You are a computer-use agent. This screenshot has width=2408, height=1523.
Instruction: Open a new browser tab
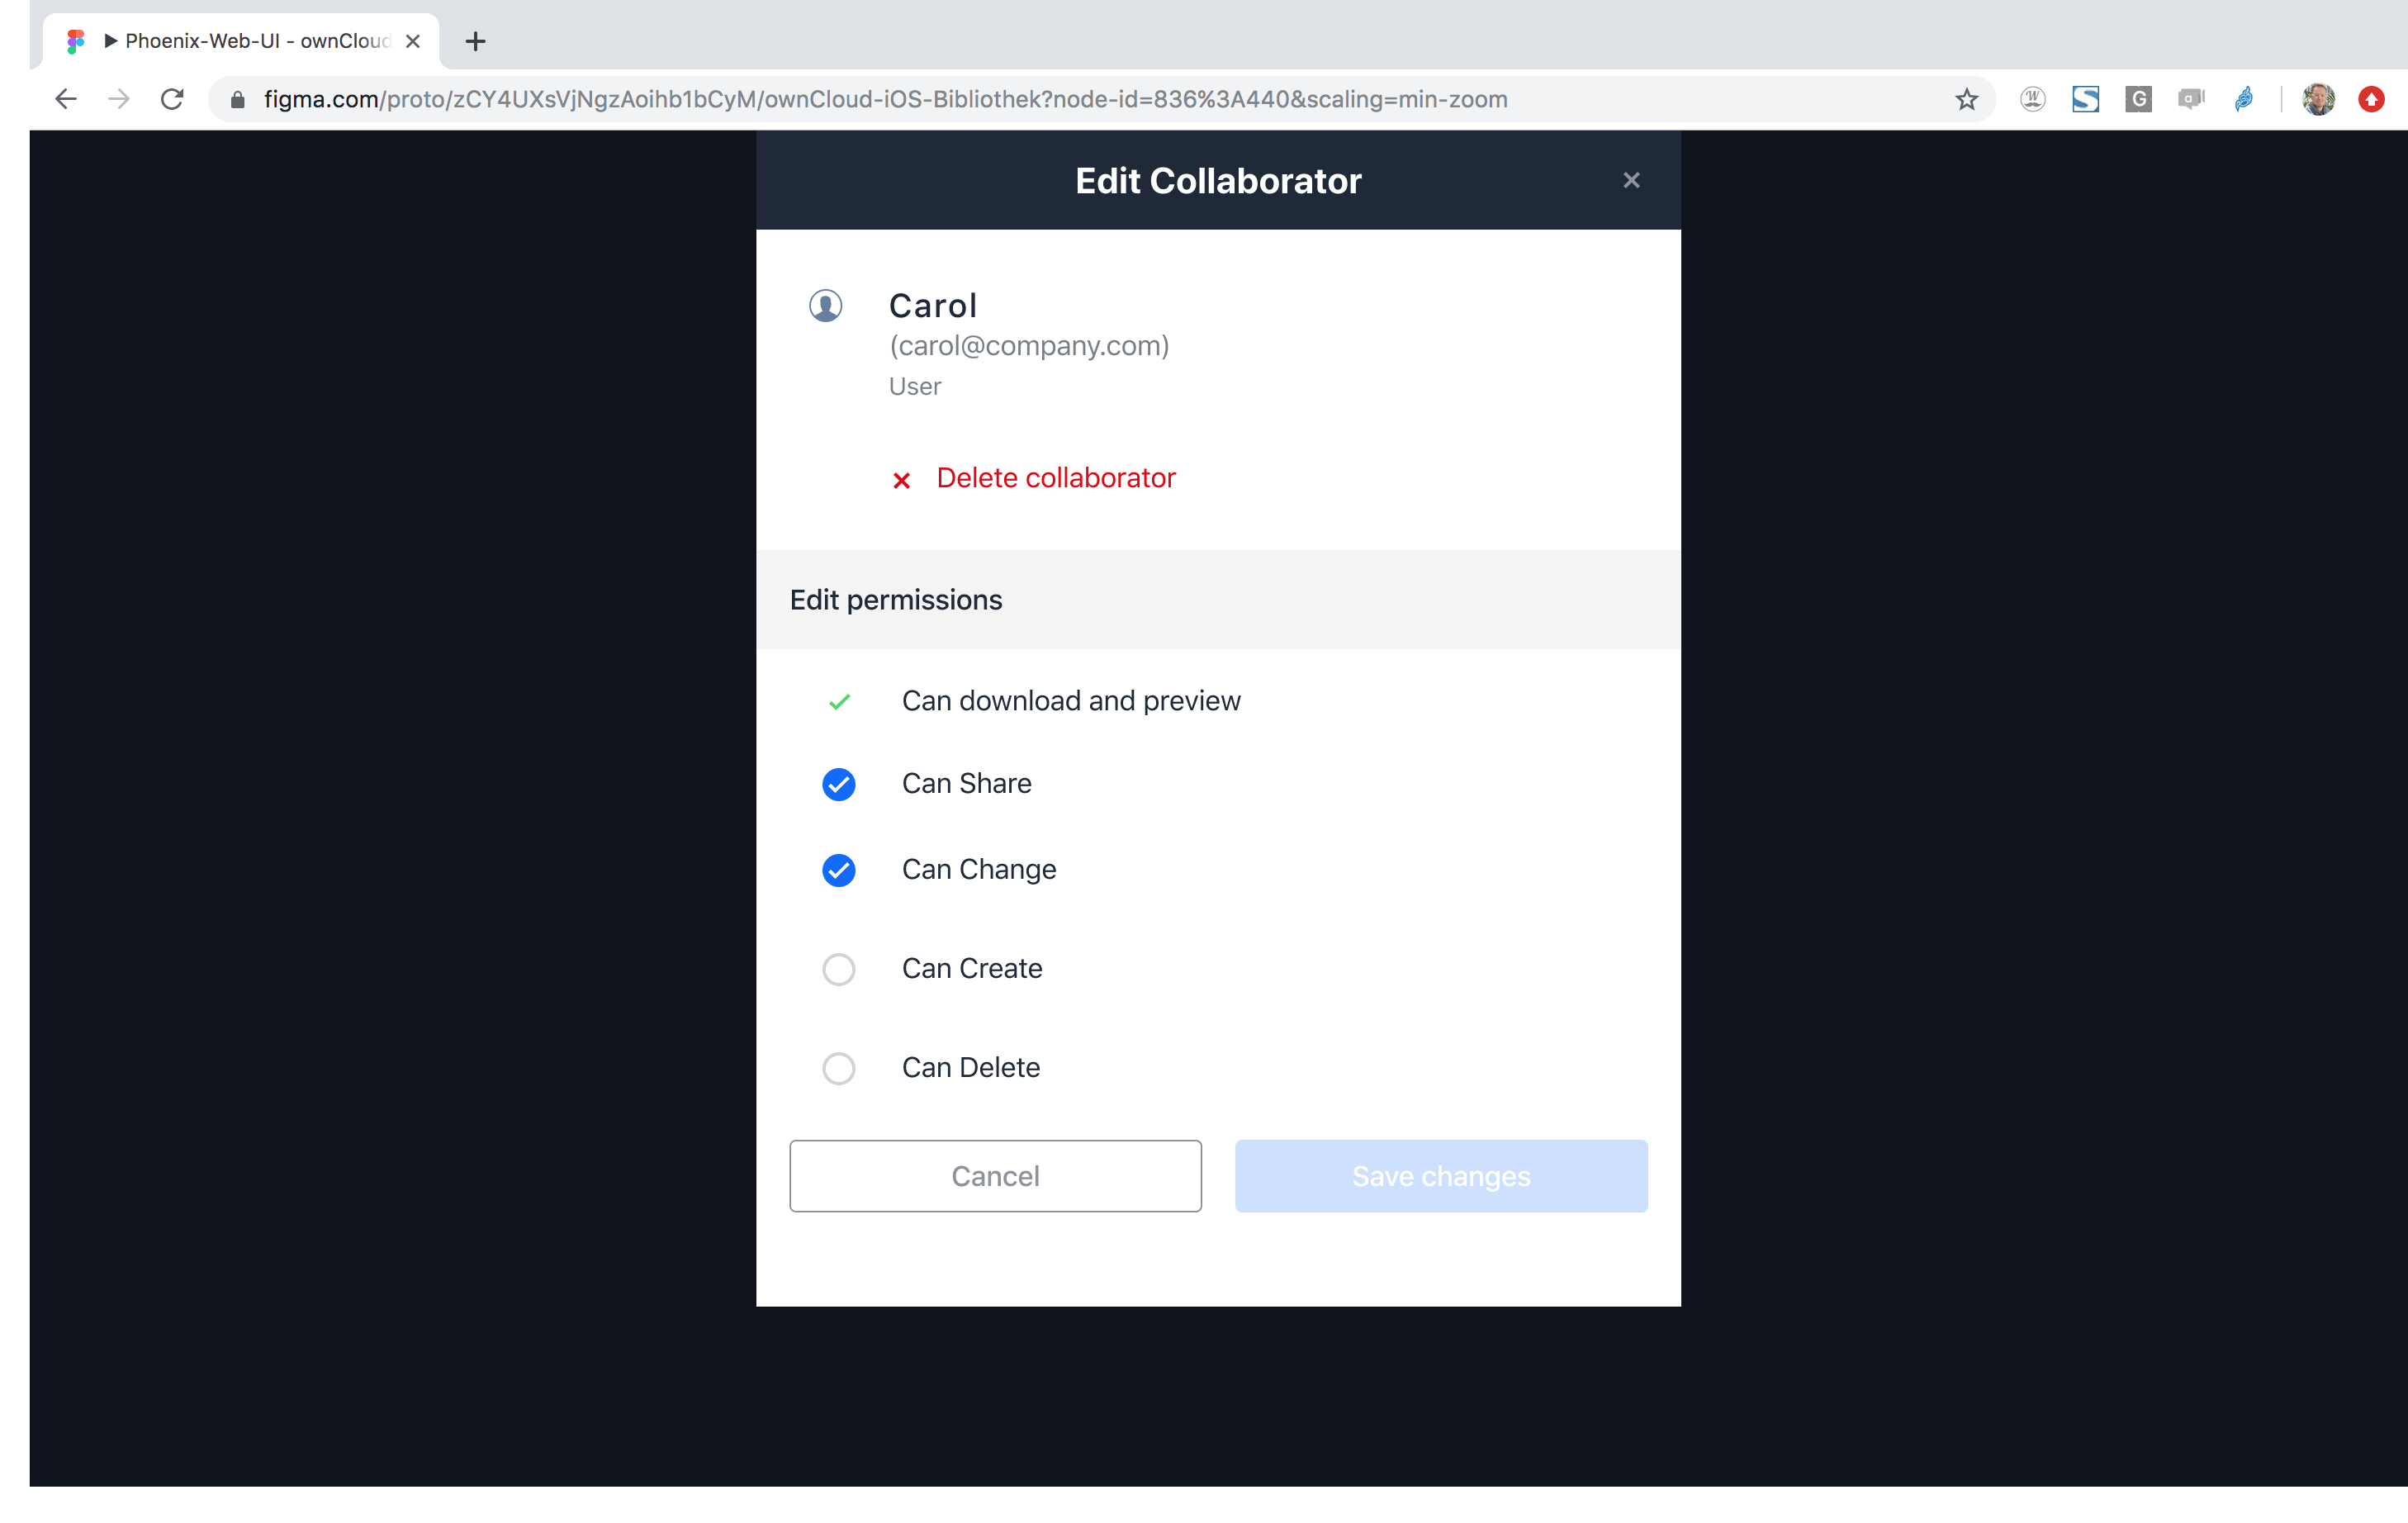pyautogui.click(x=476, y=41)
